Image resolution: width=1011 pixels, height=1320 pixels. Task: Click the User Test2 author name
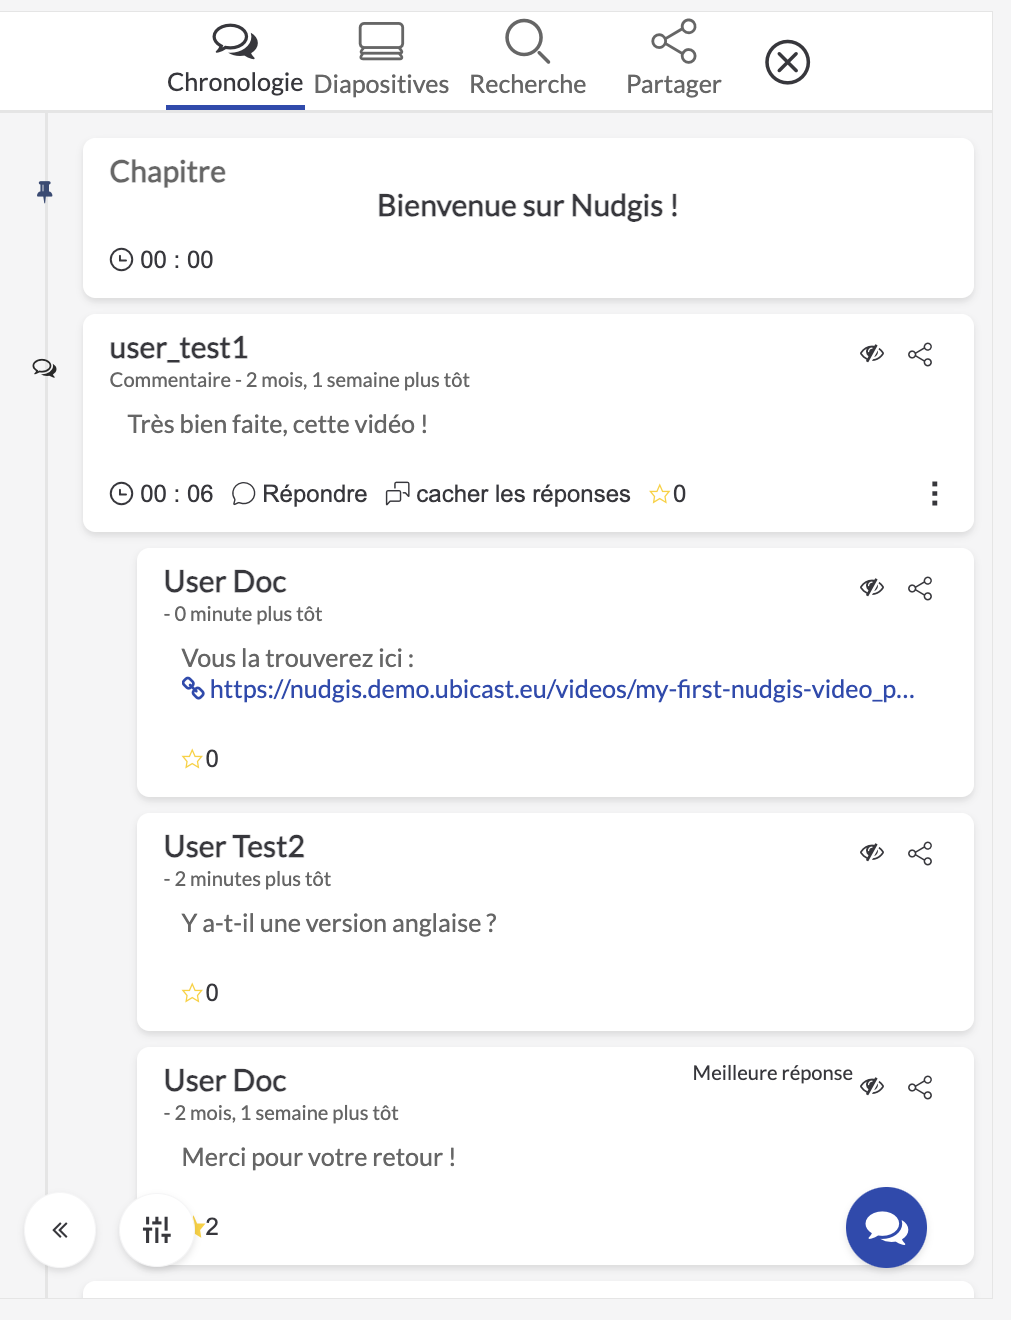pyautogui.click(x=234, y=847)
